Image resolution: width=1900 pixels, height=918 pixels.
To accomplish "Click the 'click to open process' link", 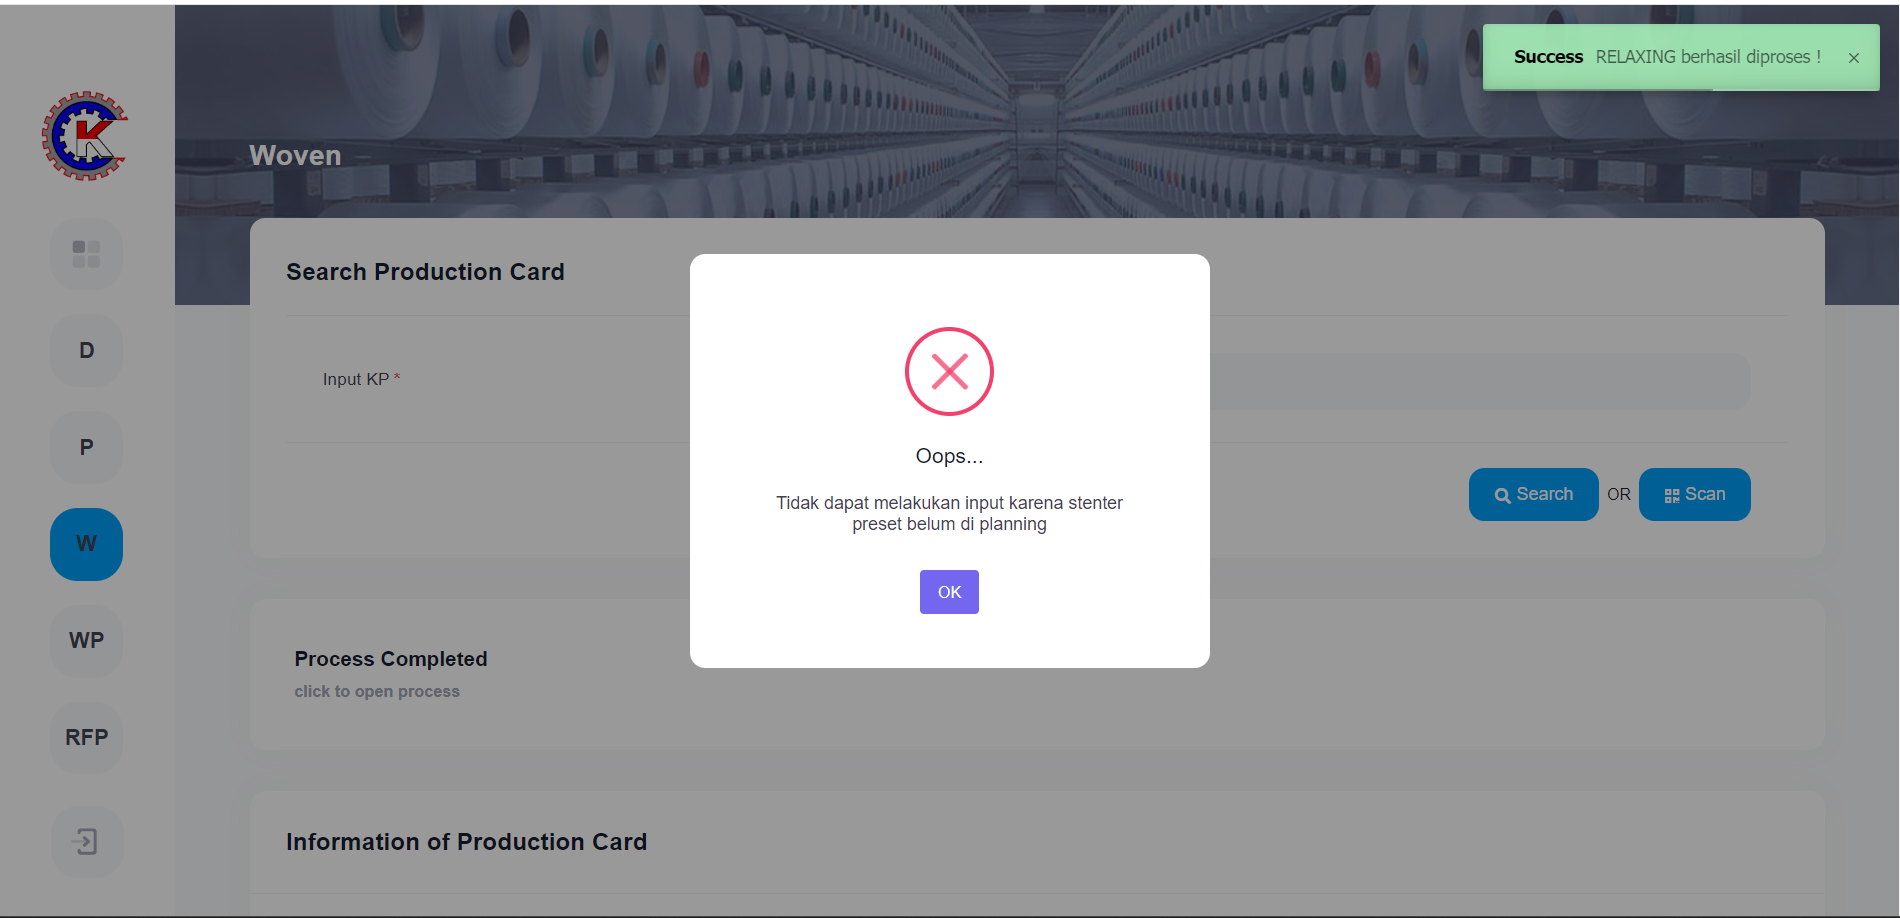I will [377, 692].
